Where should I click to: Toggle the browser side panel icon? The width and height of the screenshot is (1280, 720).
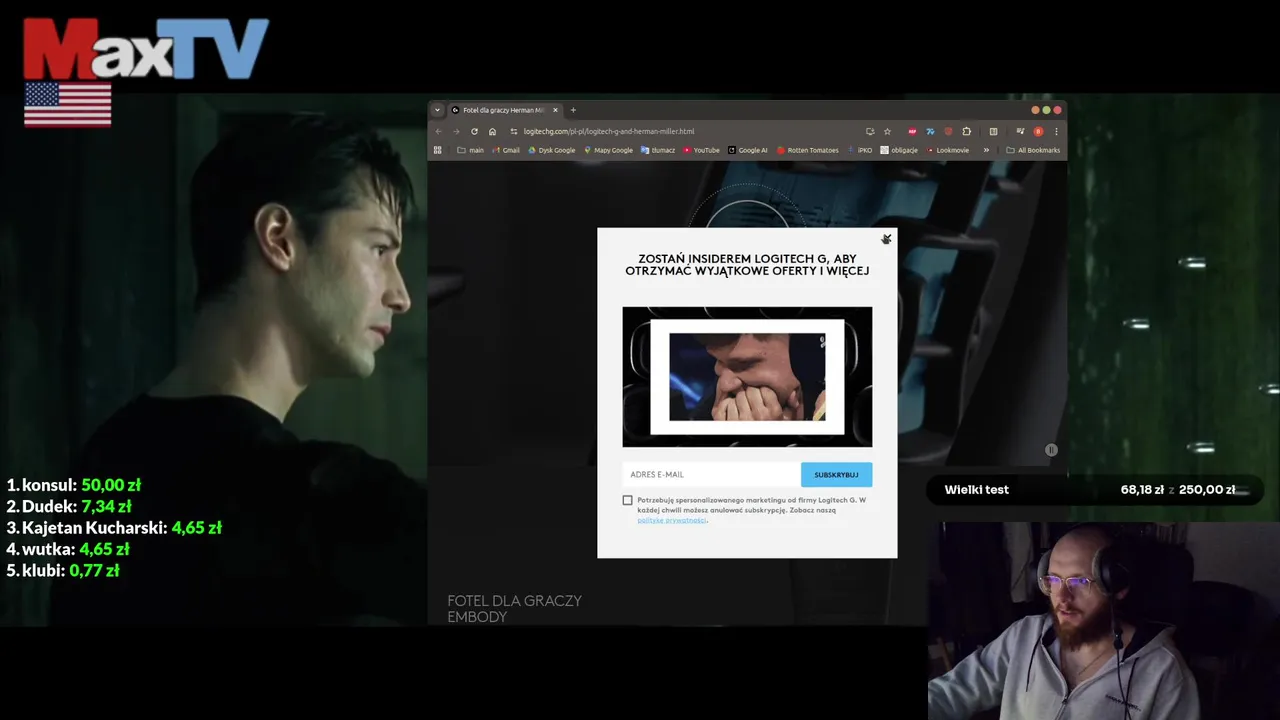[x=993, y=131]
